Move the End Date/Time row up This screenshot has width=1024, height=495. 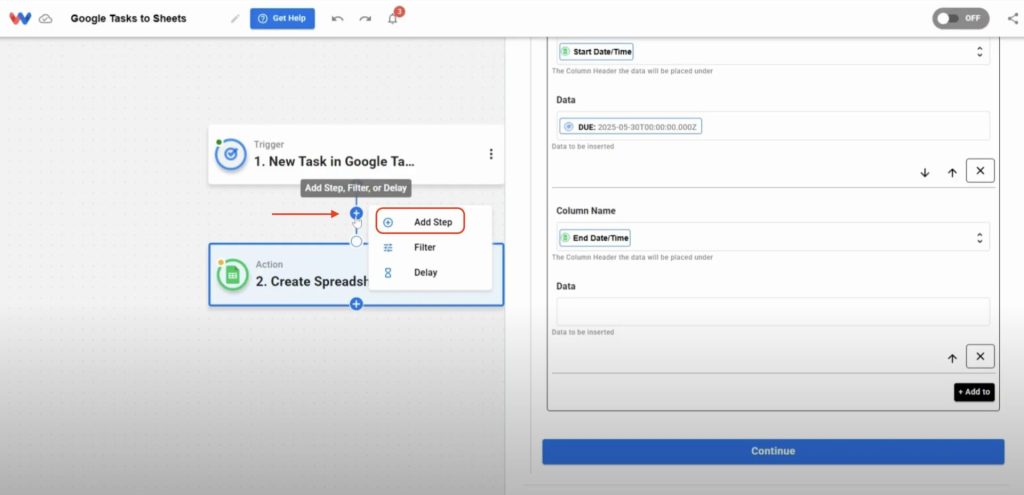point(952,358)
